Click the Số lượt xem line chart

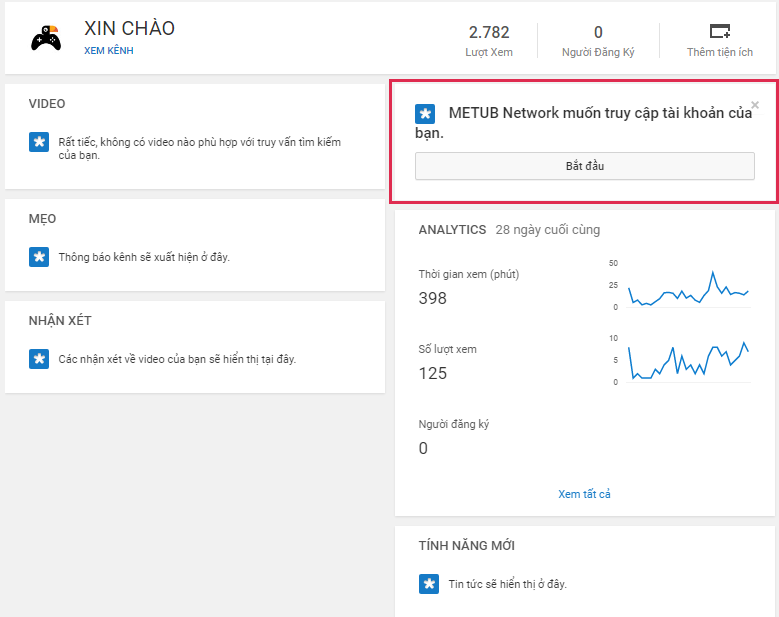pyautogui.click(x=688, y=362)
